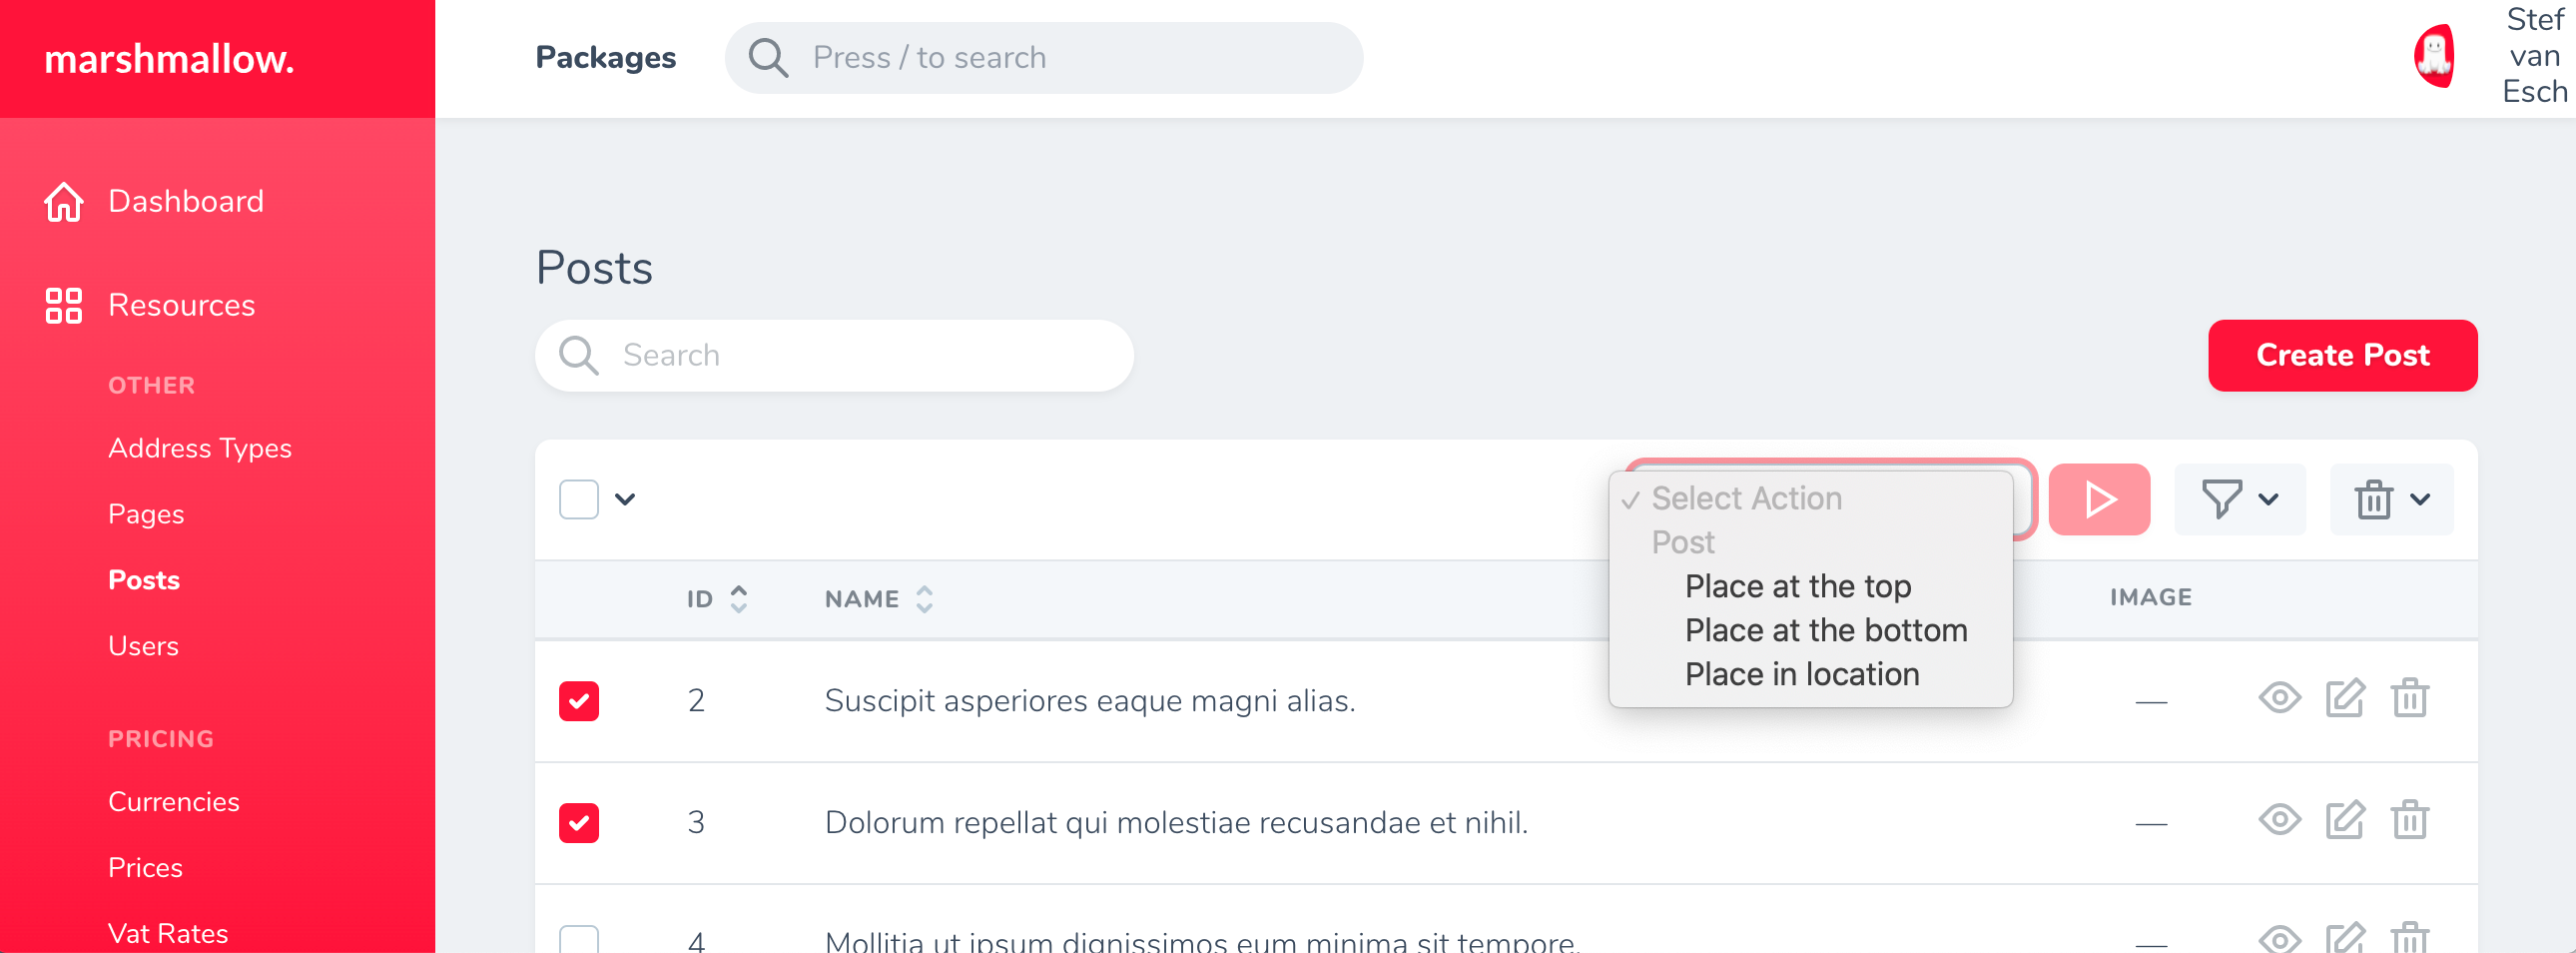
Task: Open Users in the sidebar
Action: [143, 646]
